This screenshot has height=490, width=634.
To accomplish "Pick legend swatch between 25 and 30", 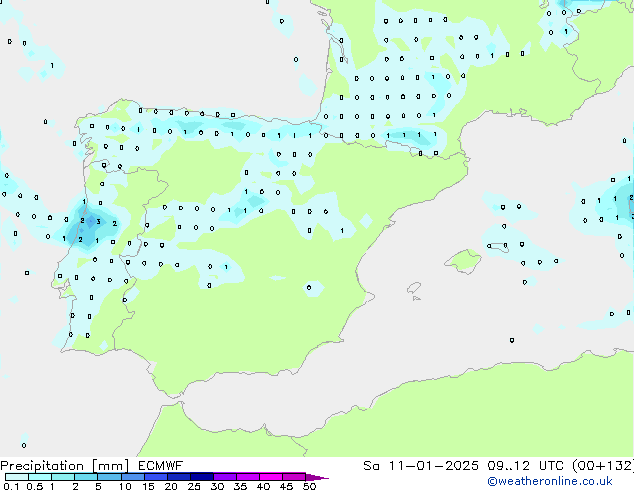I will tap(201, 477).
